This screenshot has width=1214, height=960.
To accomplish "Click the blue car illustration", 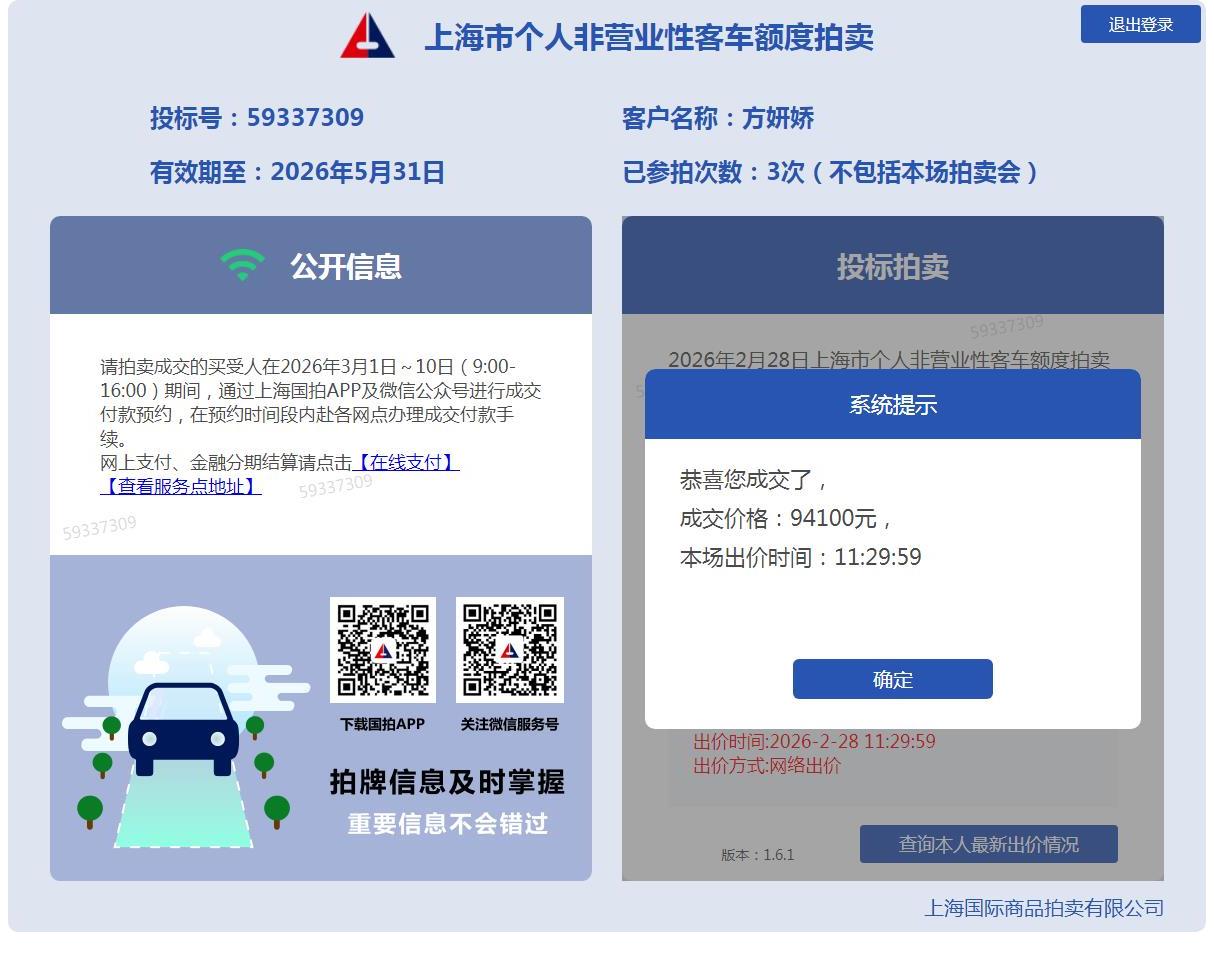I will (185, 728).
